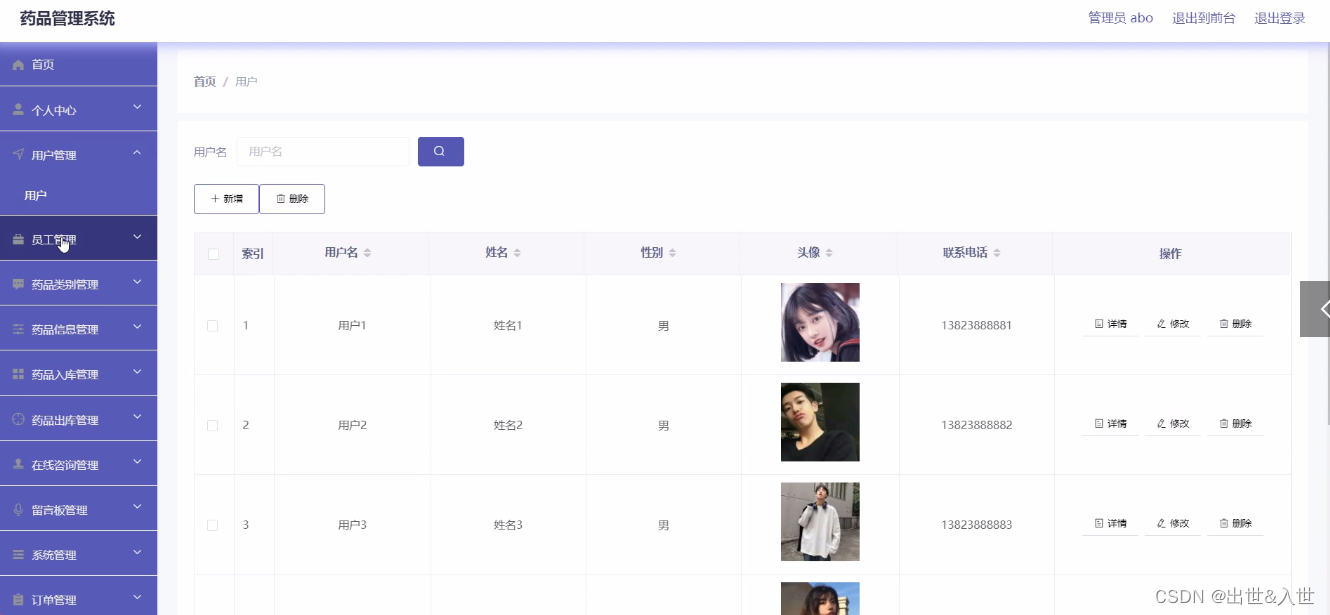Click the avatar thumbnail of 用户2

(x=820, y=422)
